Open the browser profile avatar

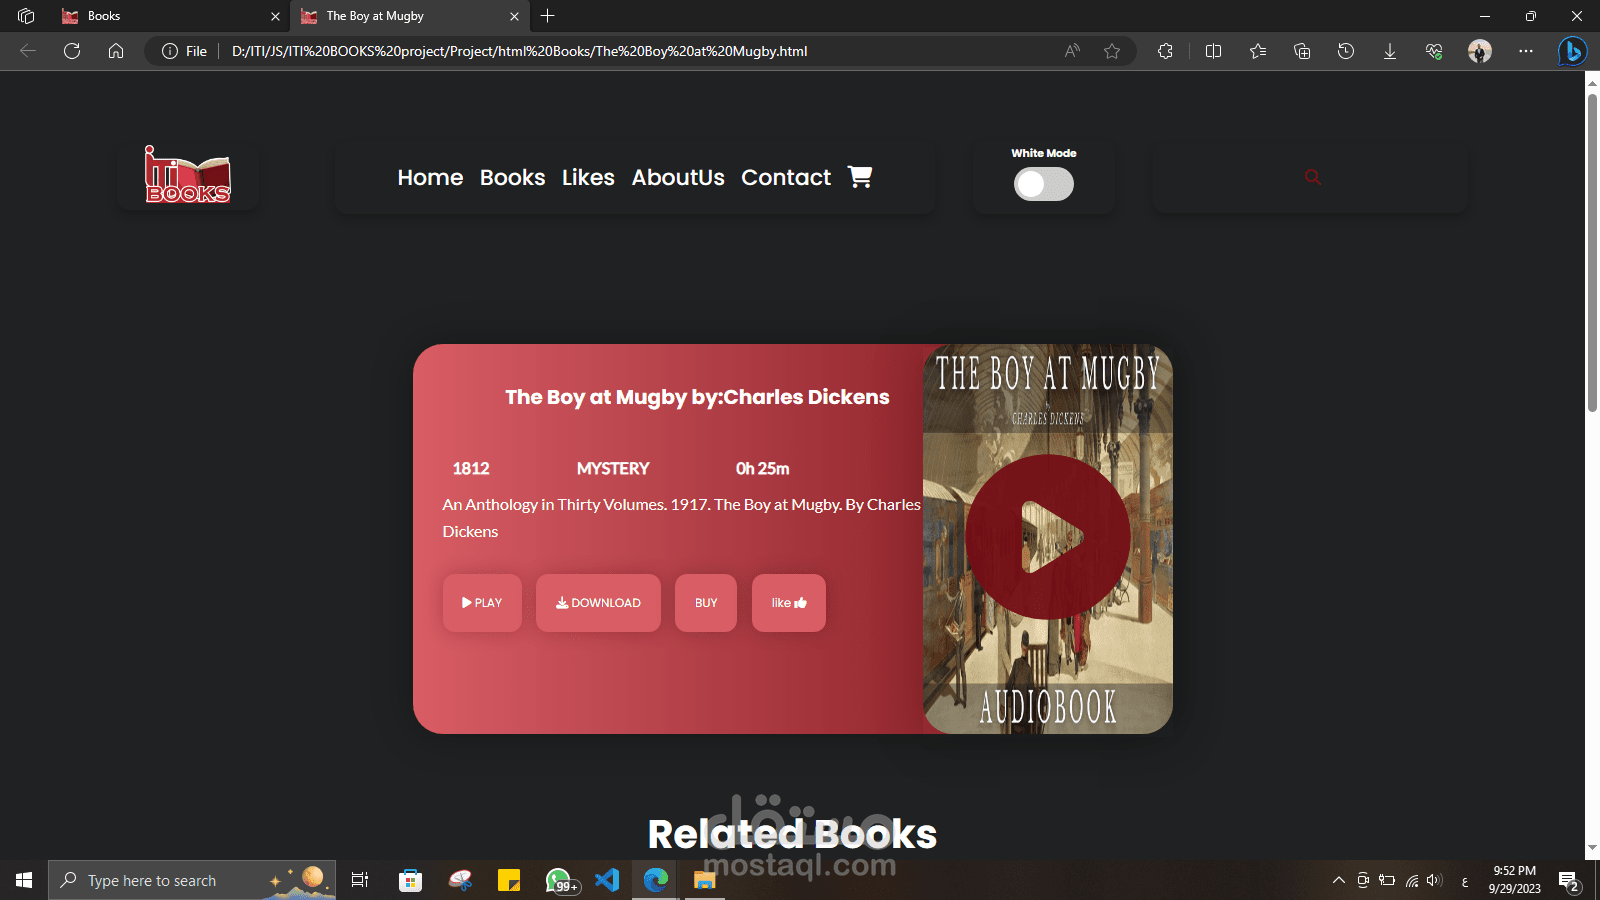coord(1480,51)
